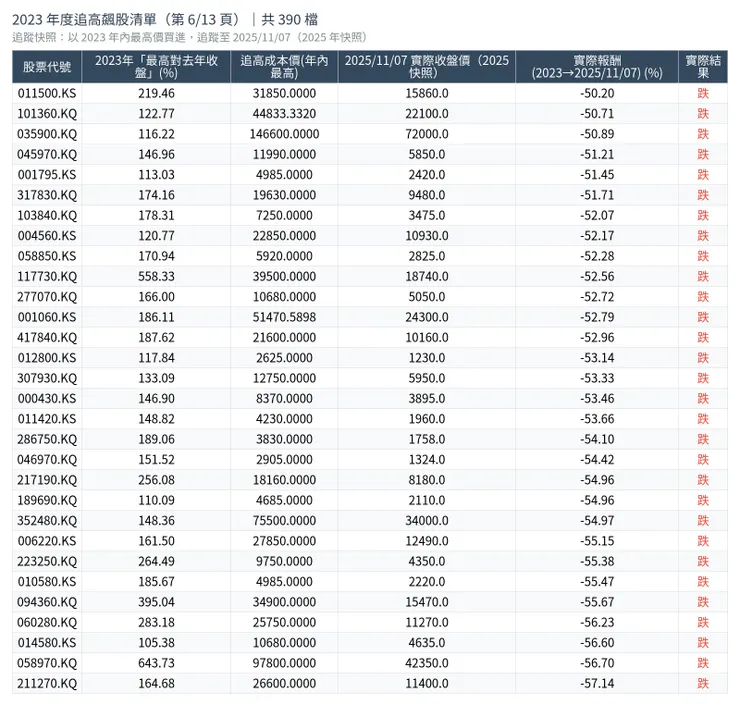Select stock code 189690.KQ
Viewport: 740px width, 706px height.
(47, 500)
